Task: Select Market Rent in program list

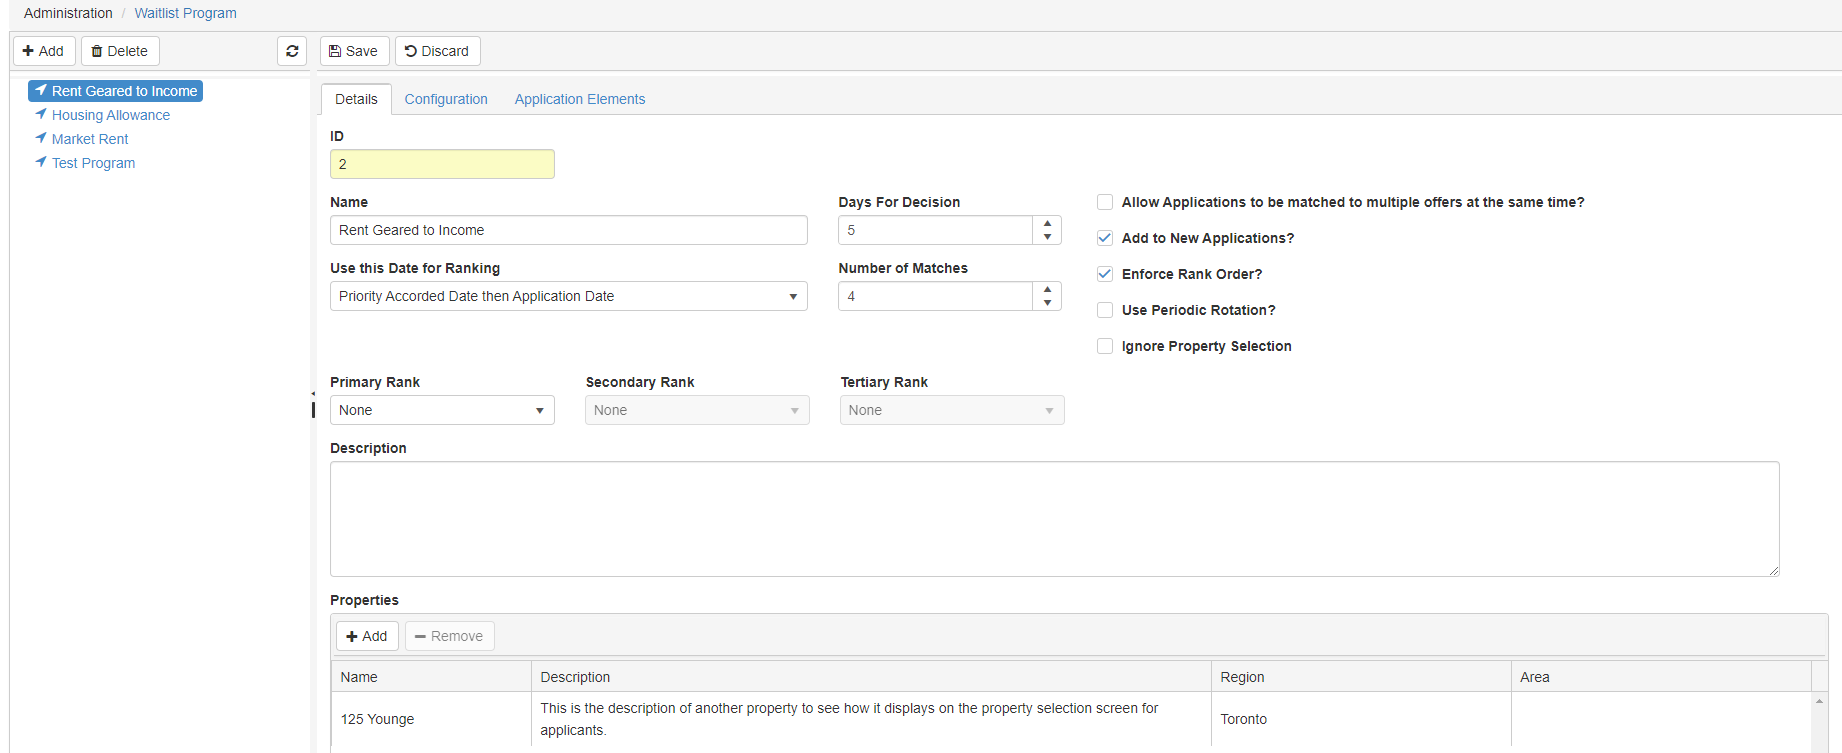Action: pyautogui.click(x=90, y=139)
